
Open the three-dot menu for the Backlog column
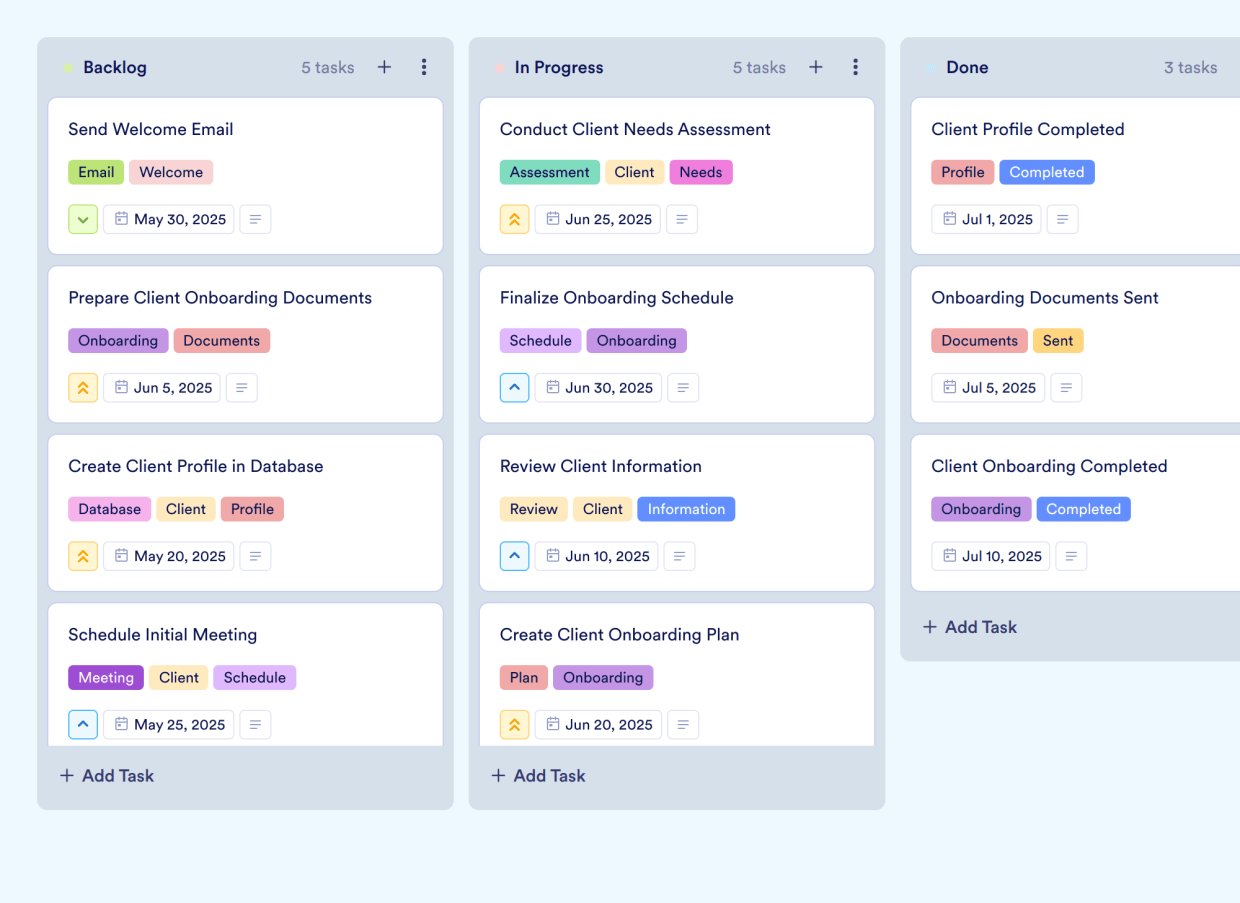pyautogui.click(x=424, y=67)
